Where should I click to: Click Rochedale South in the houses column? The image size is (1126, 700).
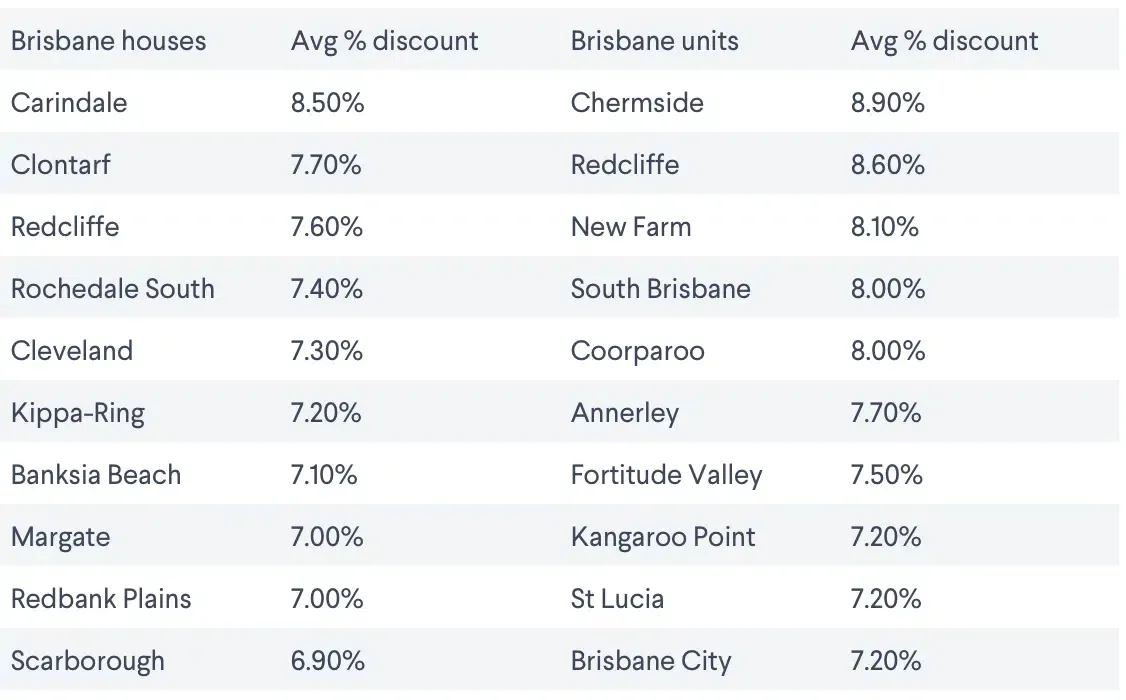112,289
